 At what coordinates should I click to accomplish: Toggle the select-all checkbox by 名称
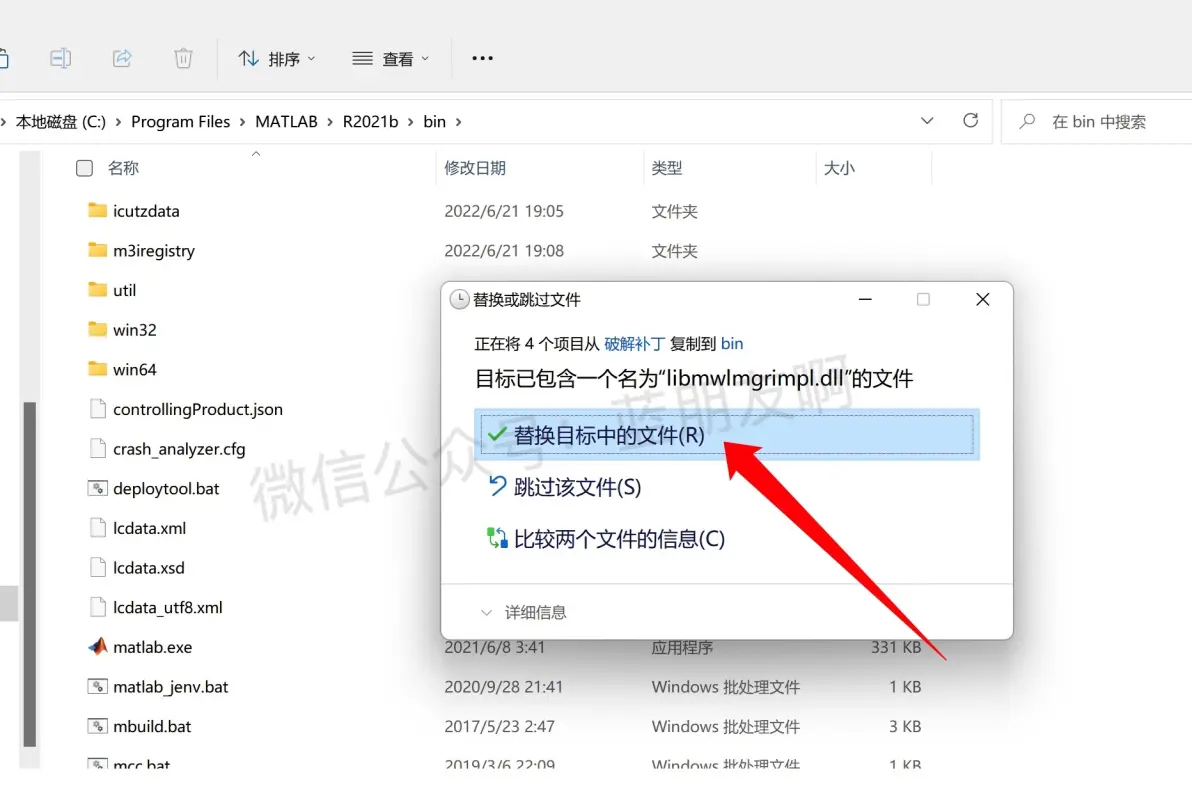(84, 168)
